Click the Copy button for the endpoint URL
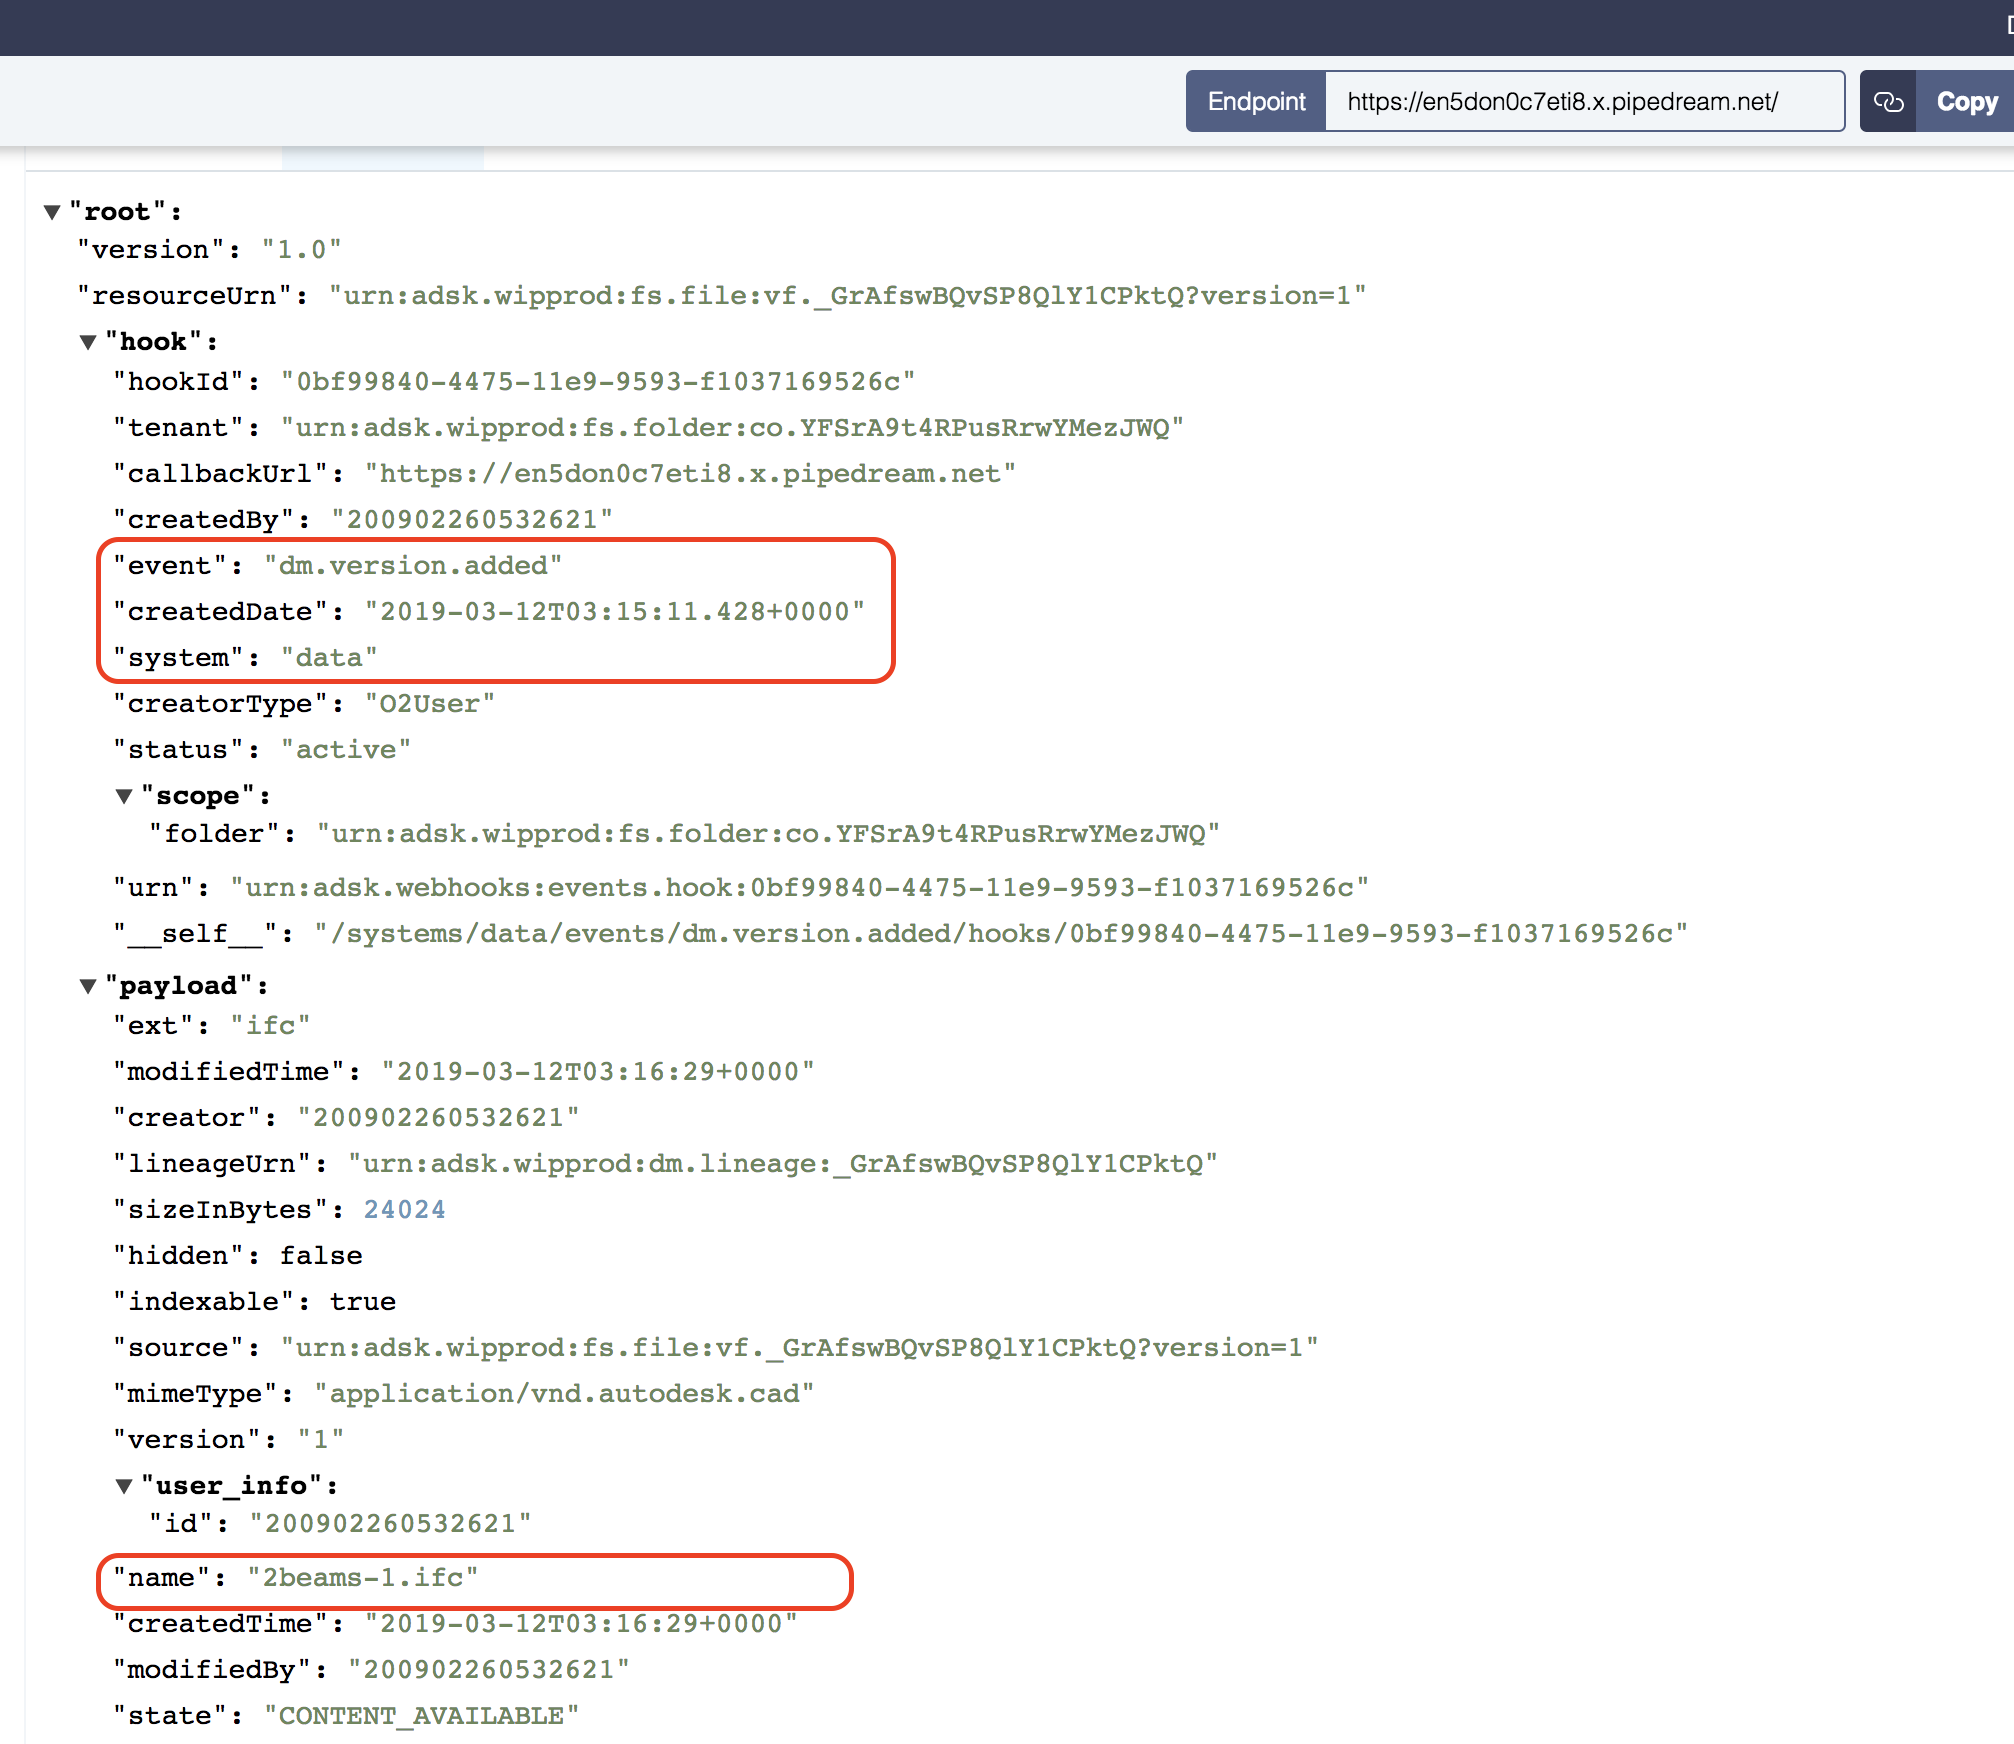Image resolution: width=2014 pixels, height=1744 pixels. click(x=1965, y=100)
